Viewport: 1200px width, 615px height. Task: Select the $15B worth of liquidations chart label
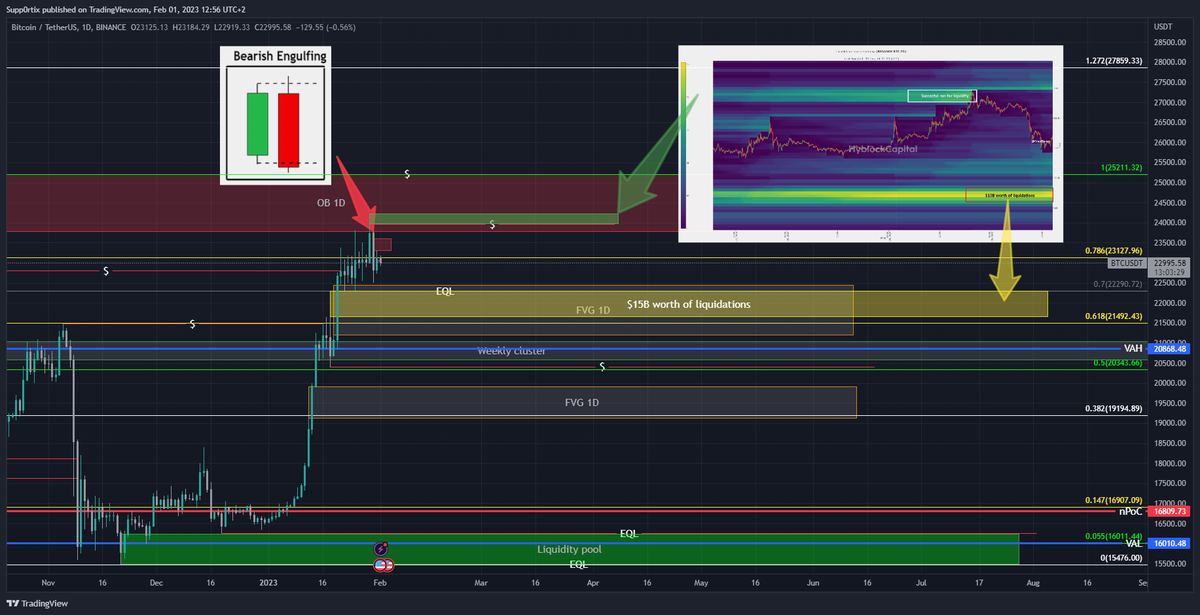[x=689, y=304]
